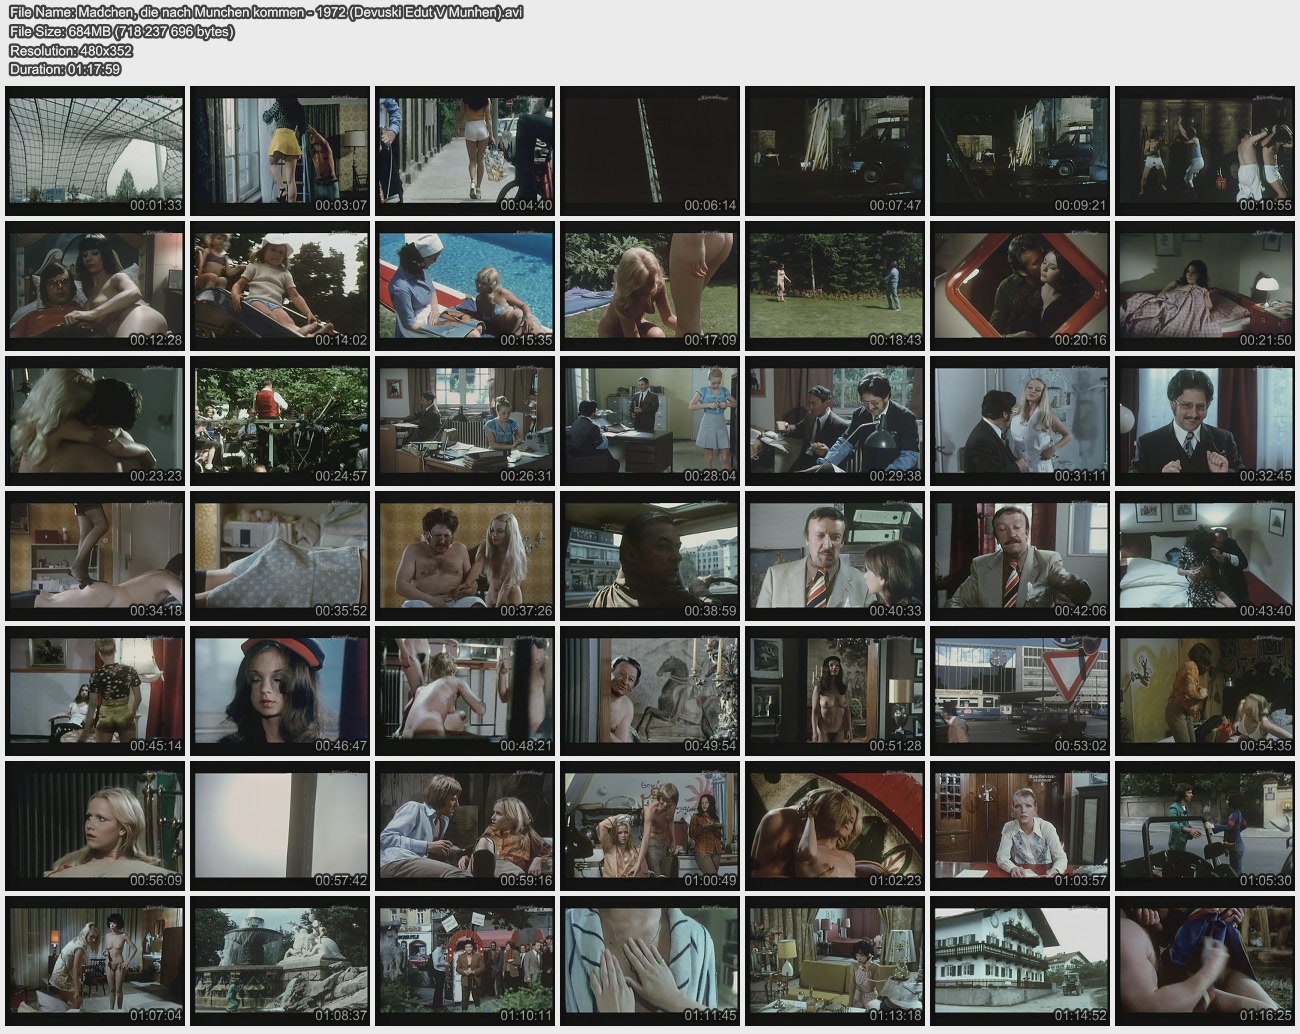Open the office frame at 00:26:31
Screen dimensions: 1300x1034
(465, 421)
